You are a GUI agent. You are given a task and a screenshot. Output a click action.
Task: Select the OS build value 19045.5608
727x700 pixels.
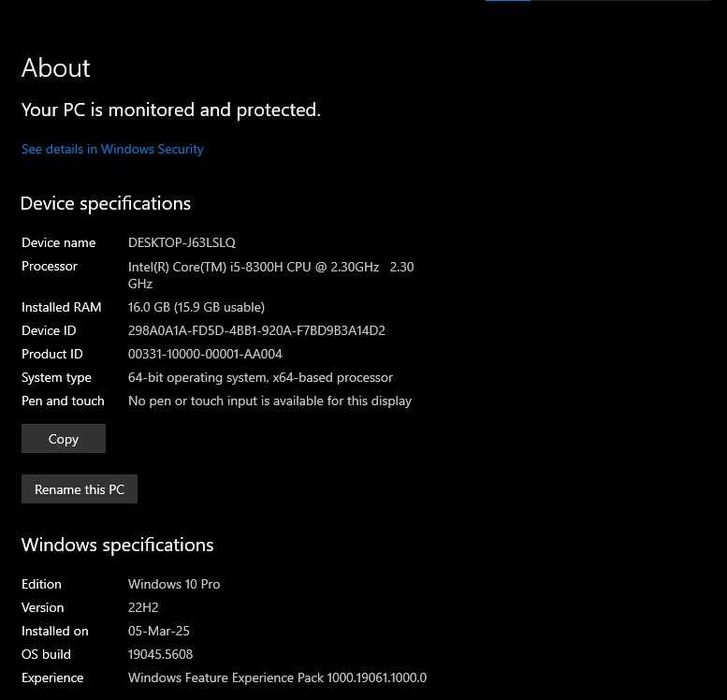tap(160, 655)
